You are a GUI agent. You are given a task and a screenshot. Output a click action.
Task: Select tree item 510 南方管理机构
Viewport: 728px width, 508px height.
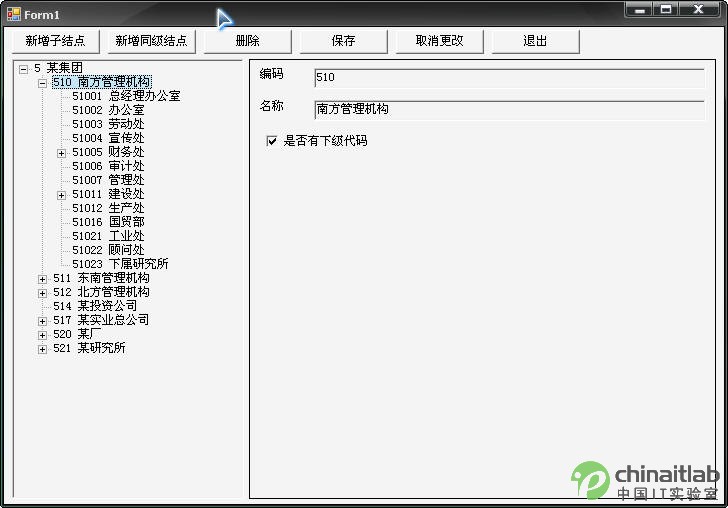[x=101, y=82]
